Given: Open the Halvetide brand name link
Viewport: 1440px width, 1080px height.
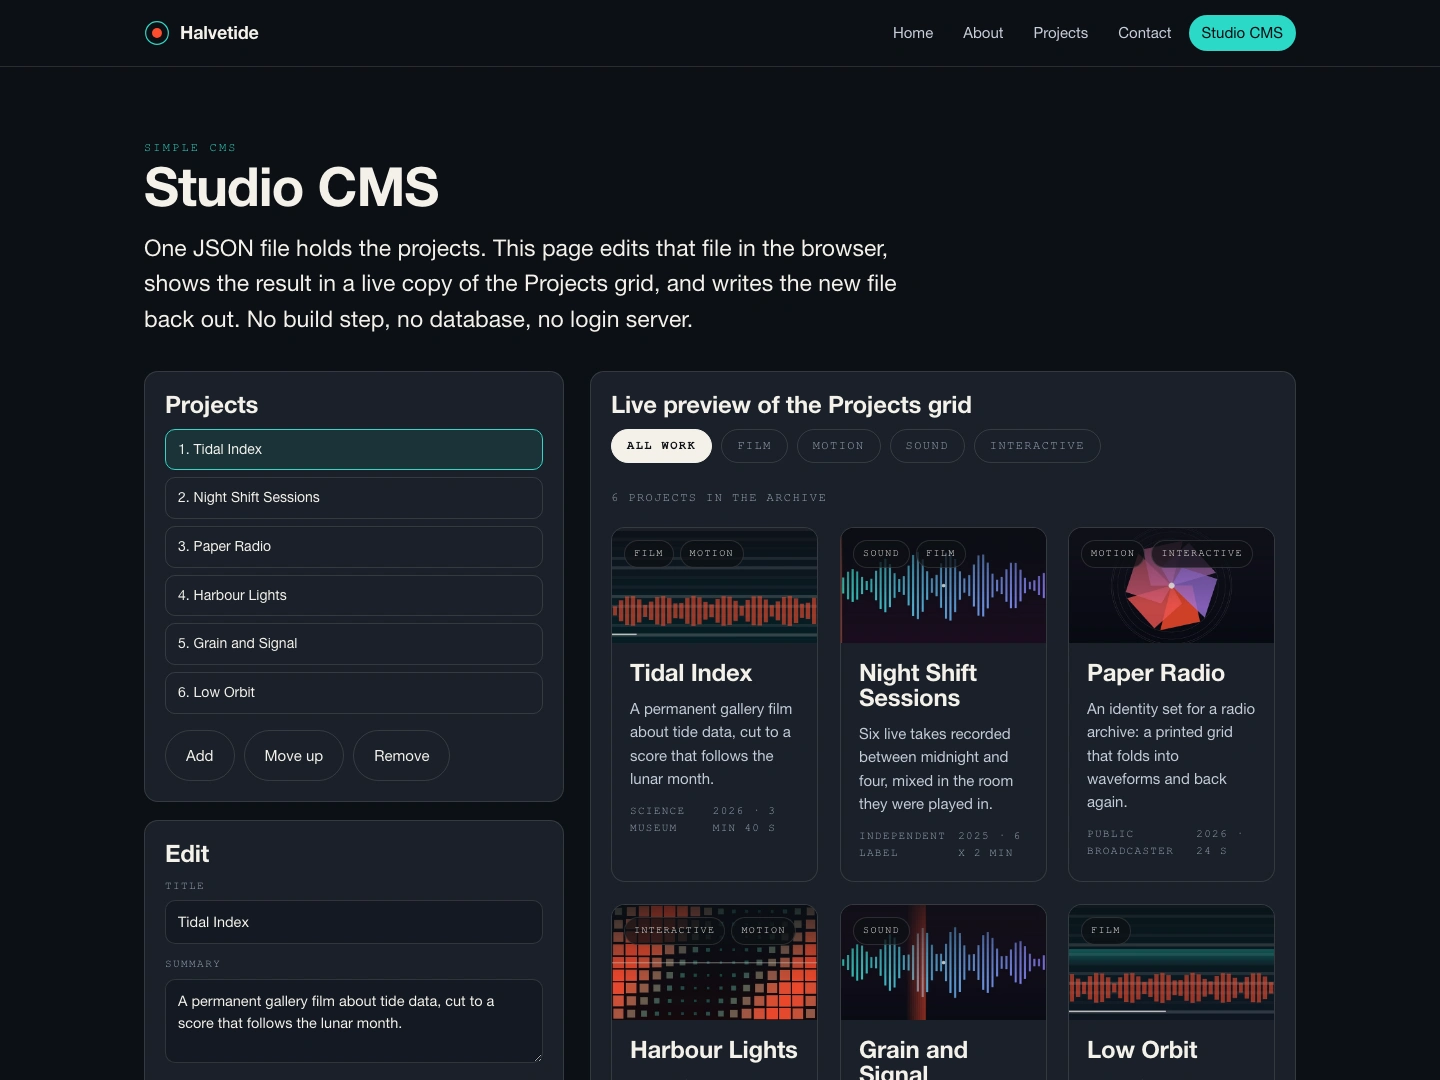Looking at the screenshot, I should tap(219, 33).
